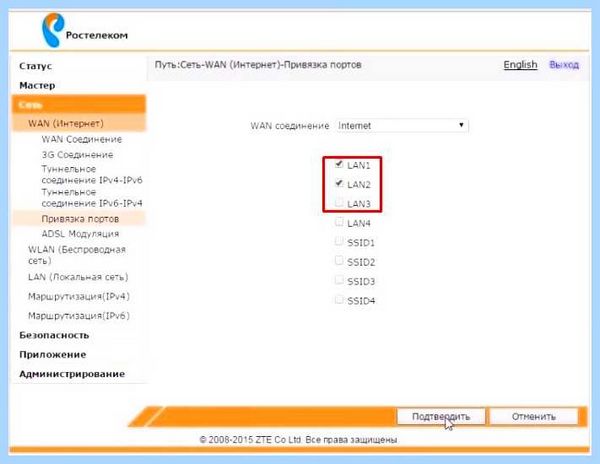Uncheck the LAN1 checkbox
This screenshot has width=600, height=464.
pos(339,164)
